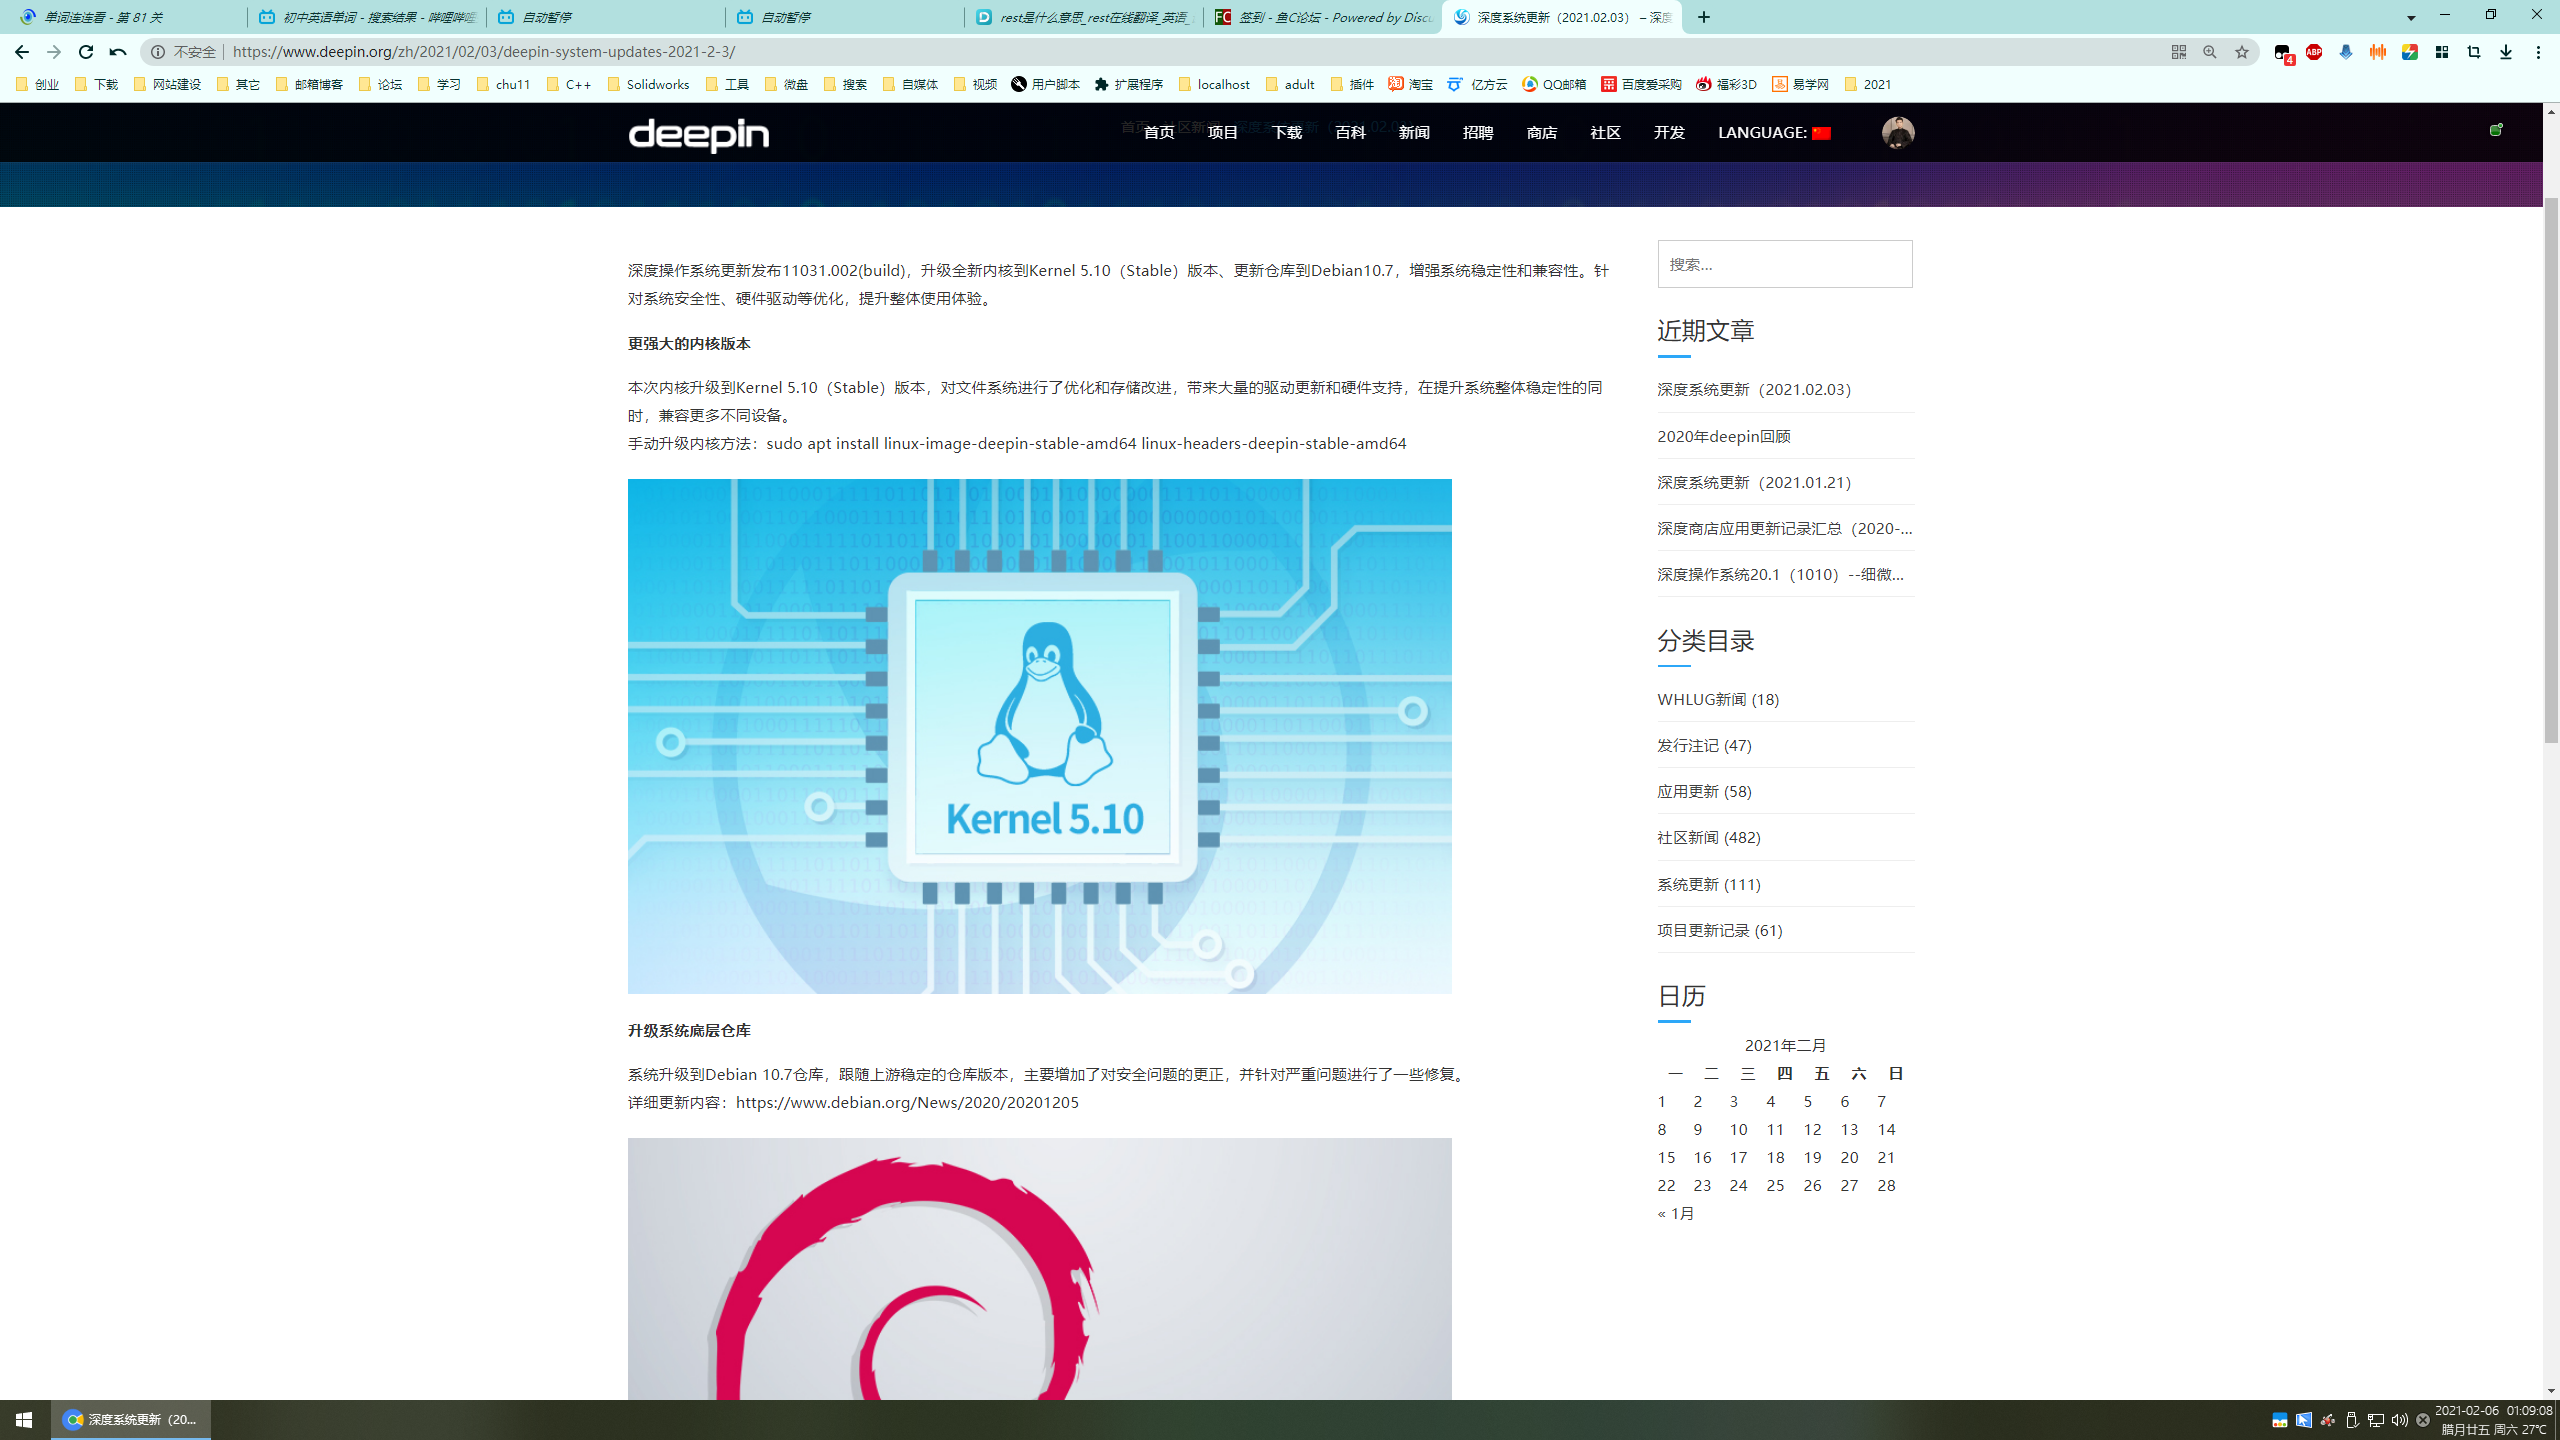
Task: Open the Adblock Plus extension icon
Action: [2314, 52]
